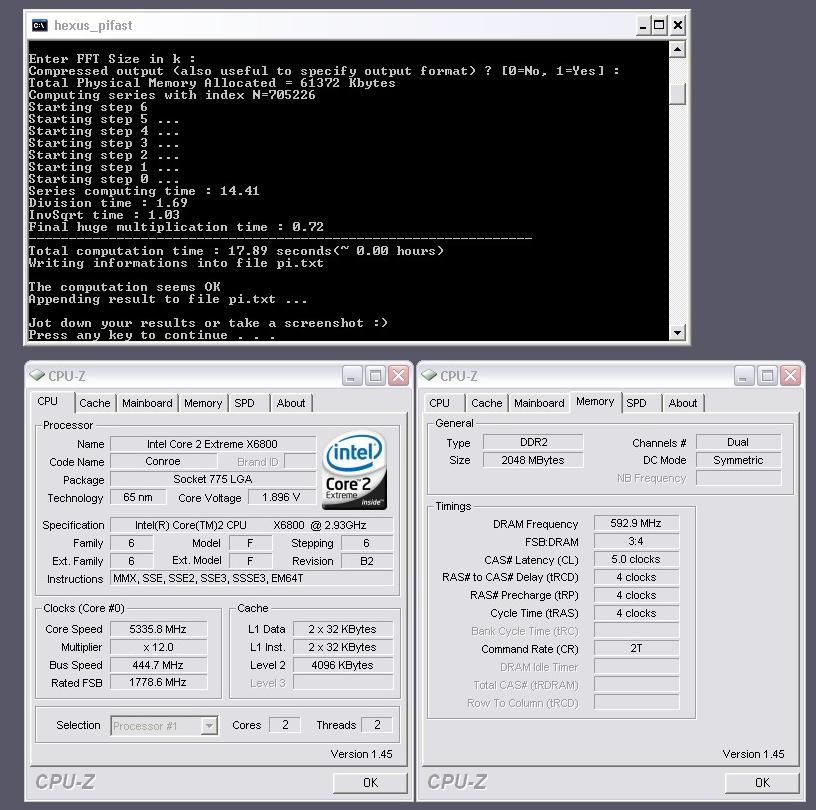Viewport: 816px width, 810px height.
Task: Click the Channels # value Dual
Action: (738, 442)
